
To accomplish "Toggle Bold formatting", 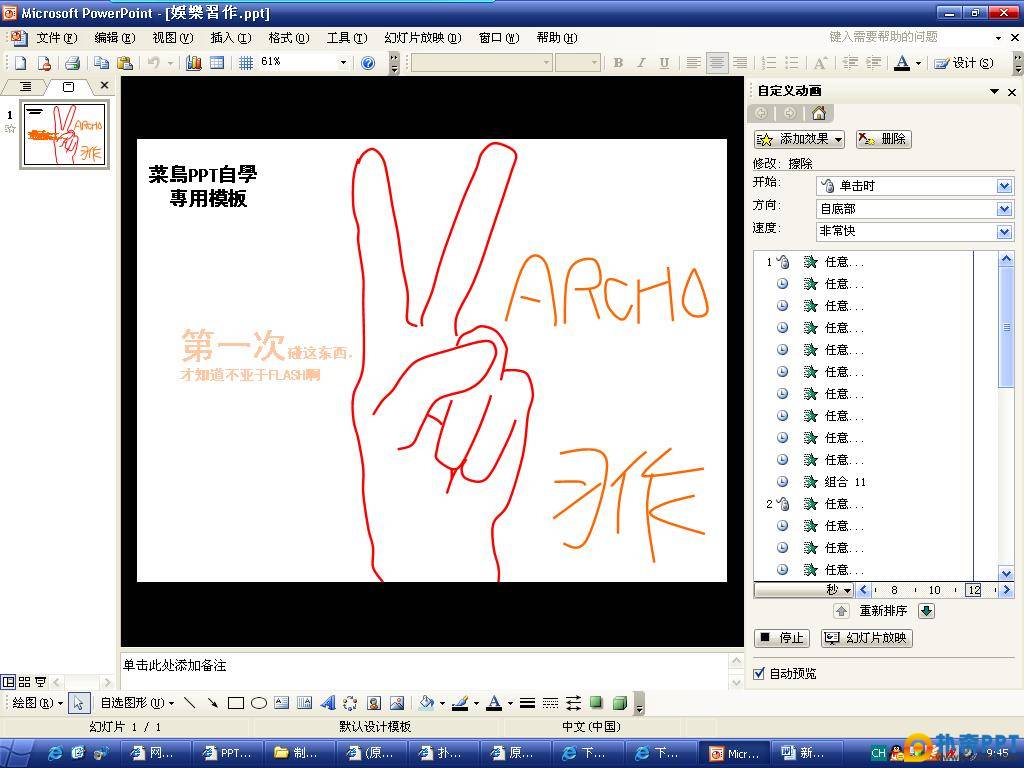I will [x=618, y=63].
